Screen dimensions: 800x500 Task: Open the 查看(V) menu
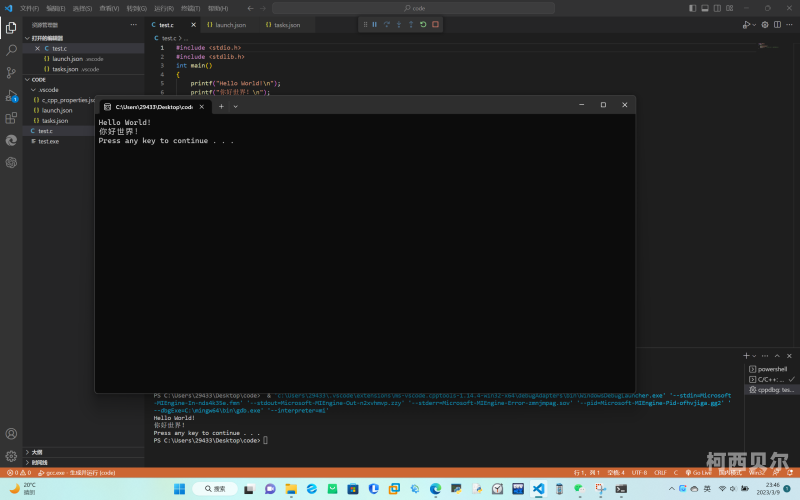click(x=109, y=8)
